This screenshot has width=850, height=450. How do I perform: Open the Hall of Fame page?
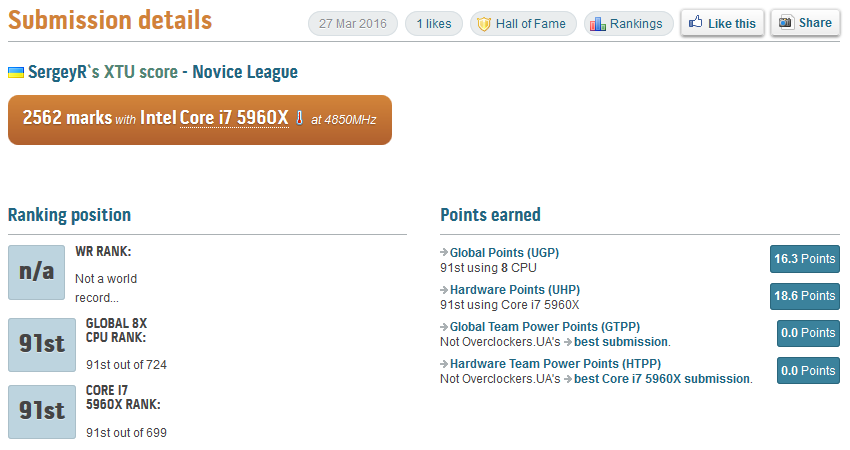[523, 24]
